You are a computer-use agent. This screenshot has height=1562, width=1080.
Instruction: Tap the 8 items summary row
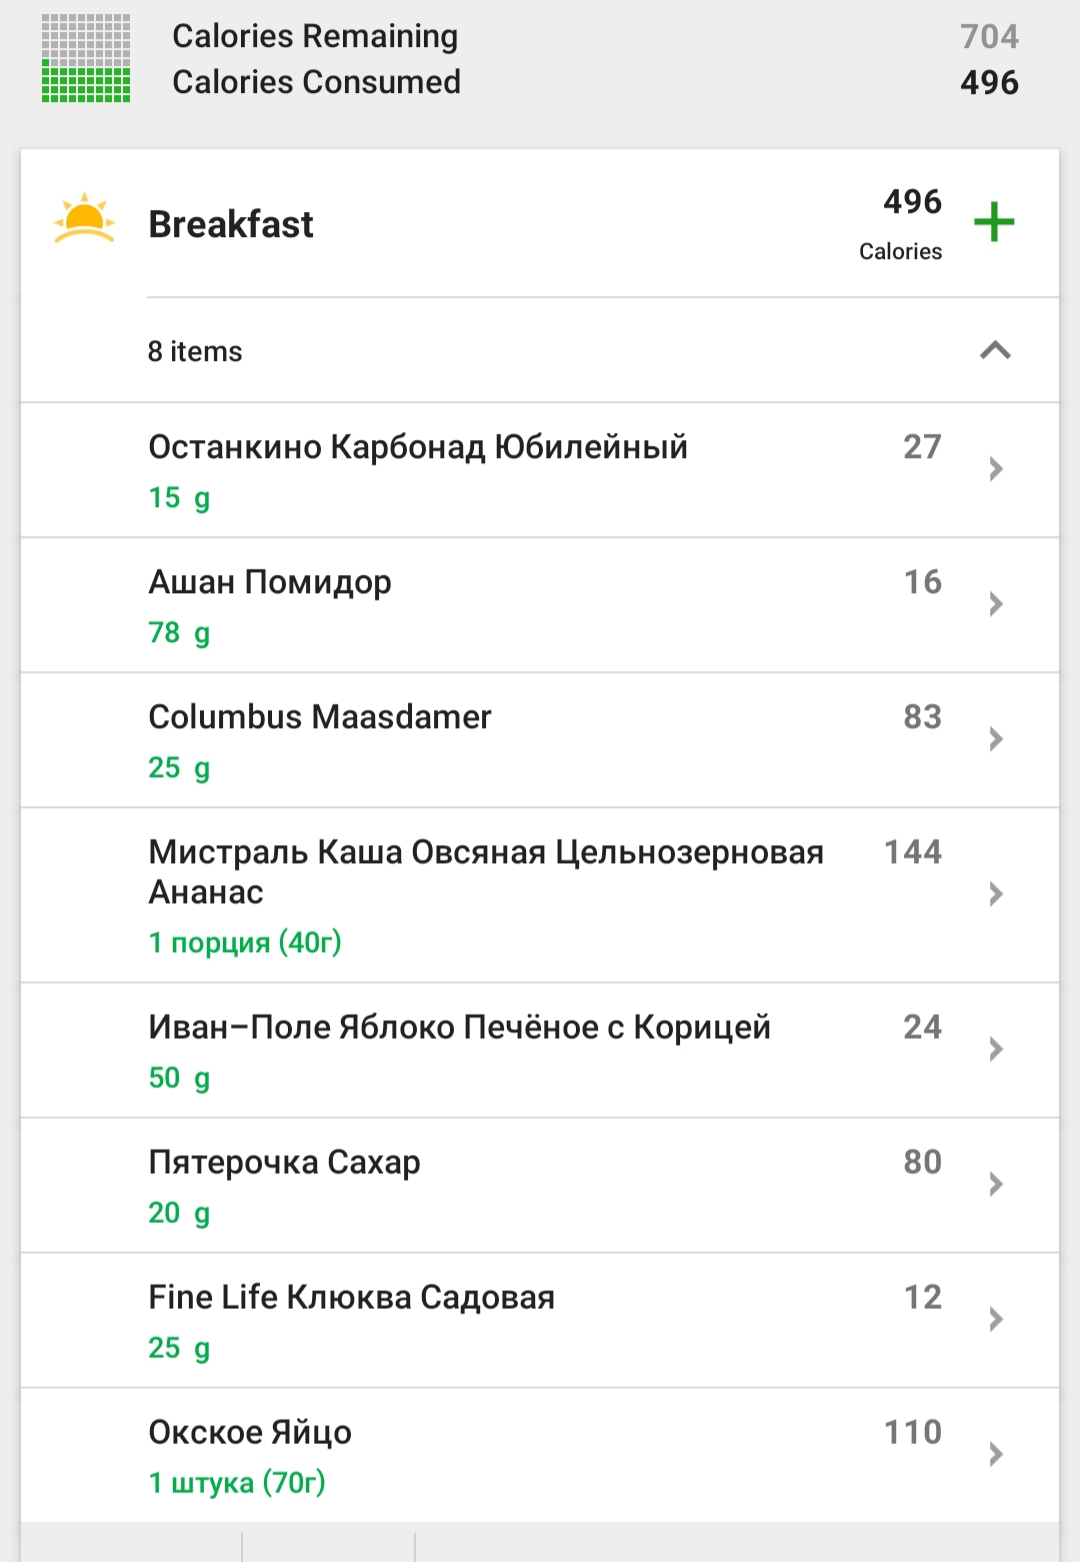[196, 351]
